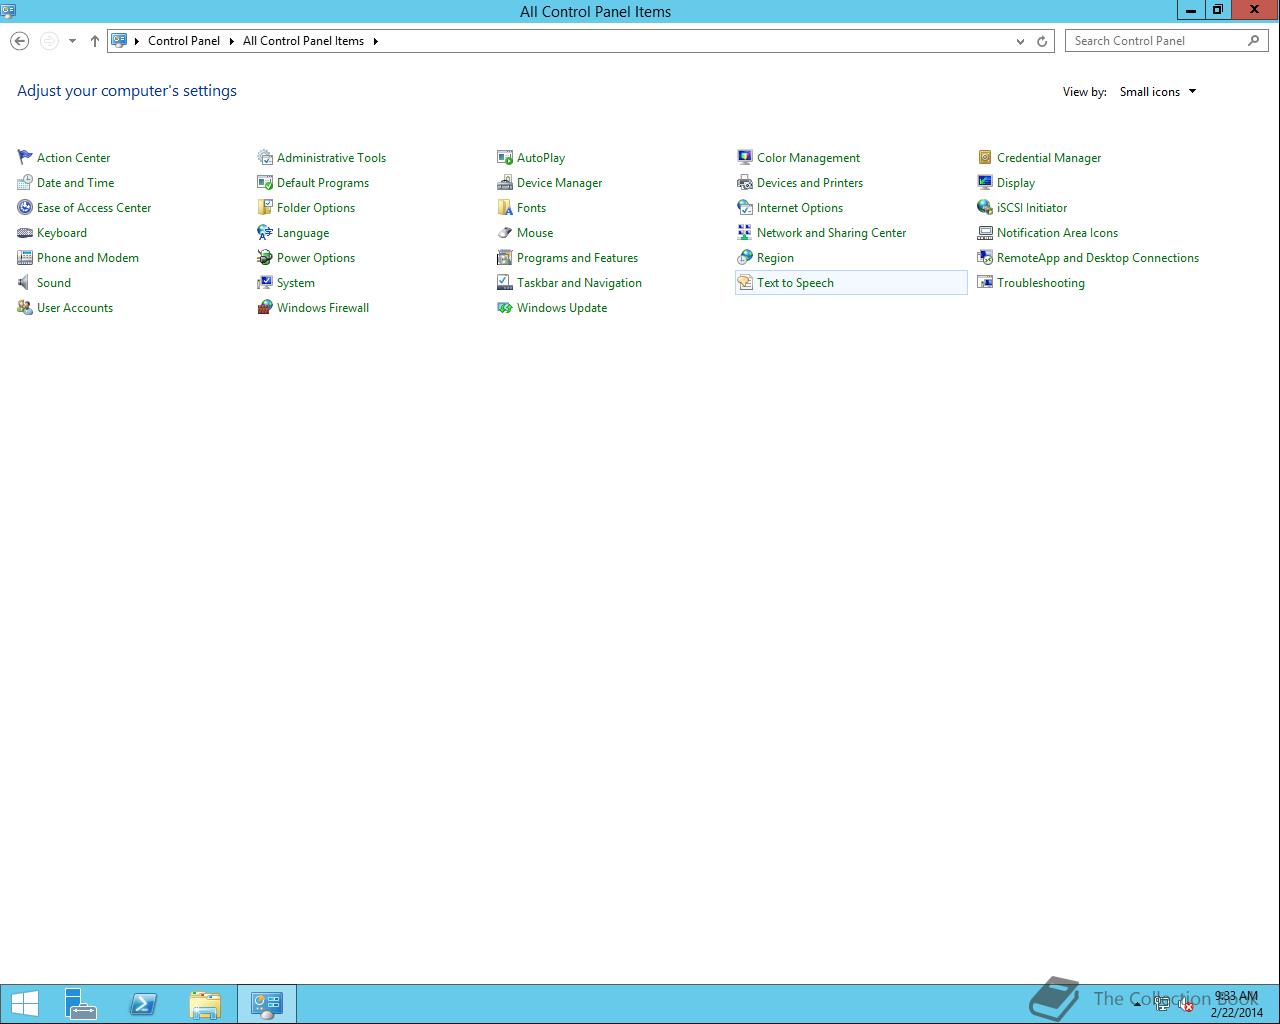Click the Windows Update icon
Screen dimensions: 1280x1024
click(x=505, y=307)
